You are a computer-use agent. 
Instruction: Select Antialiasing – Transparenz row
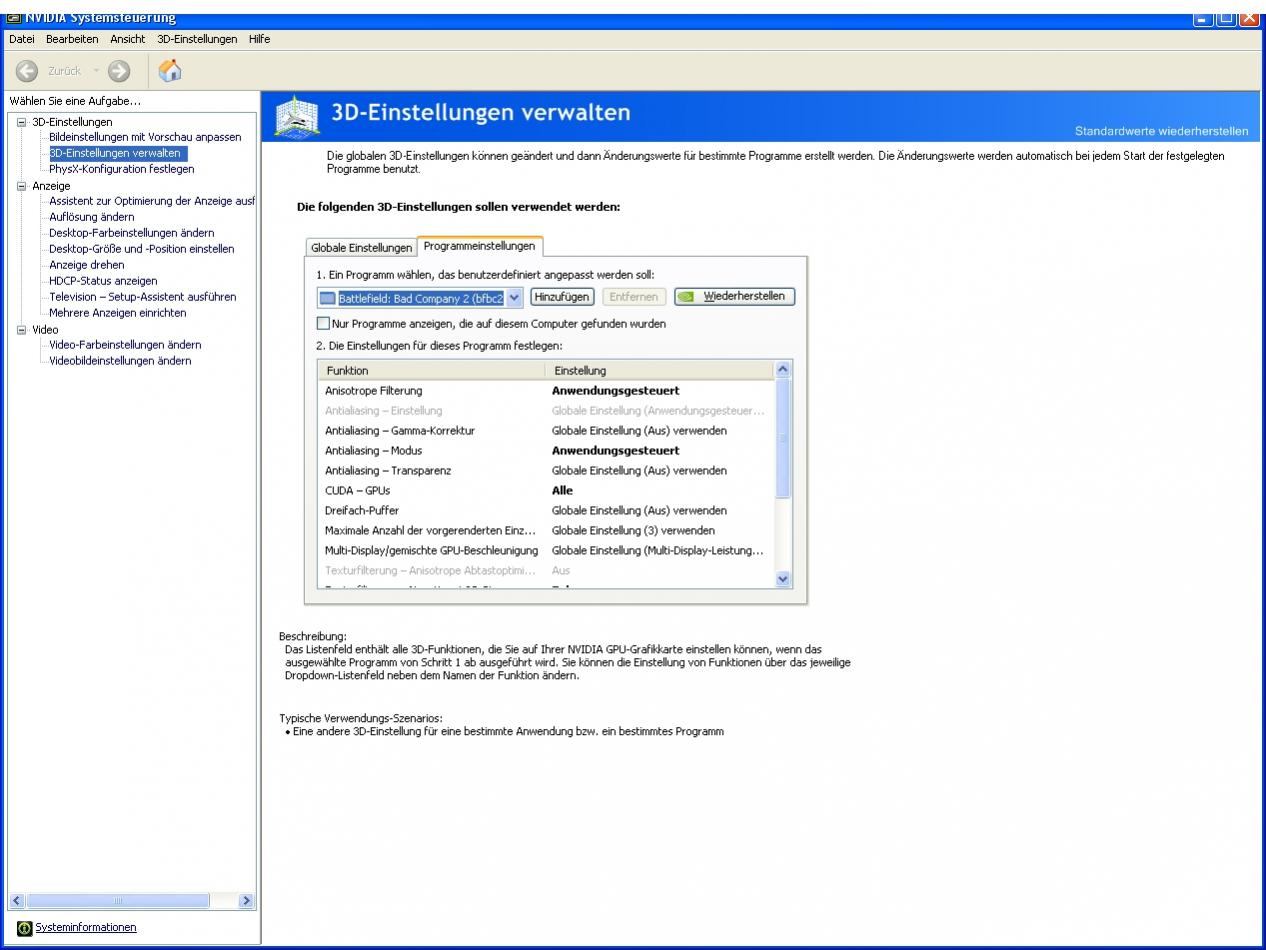click(x=546, y=471)
